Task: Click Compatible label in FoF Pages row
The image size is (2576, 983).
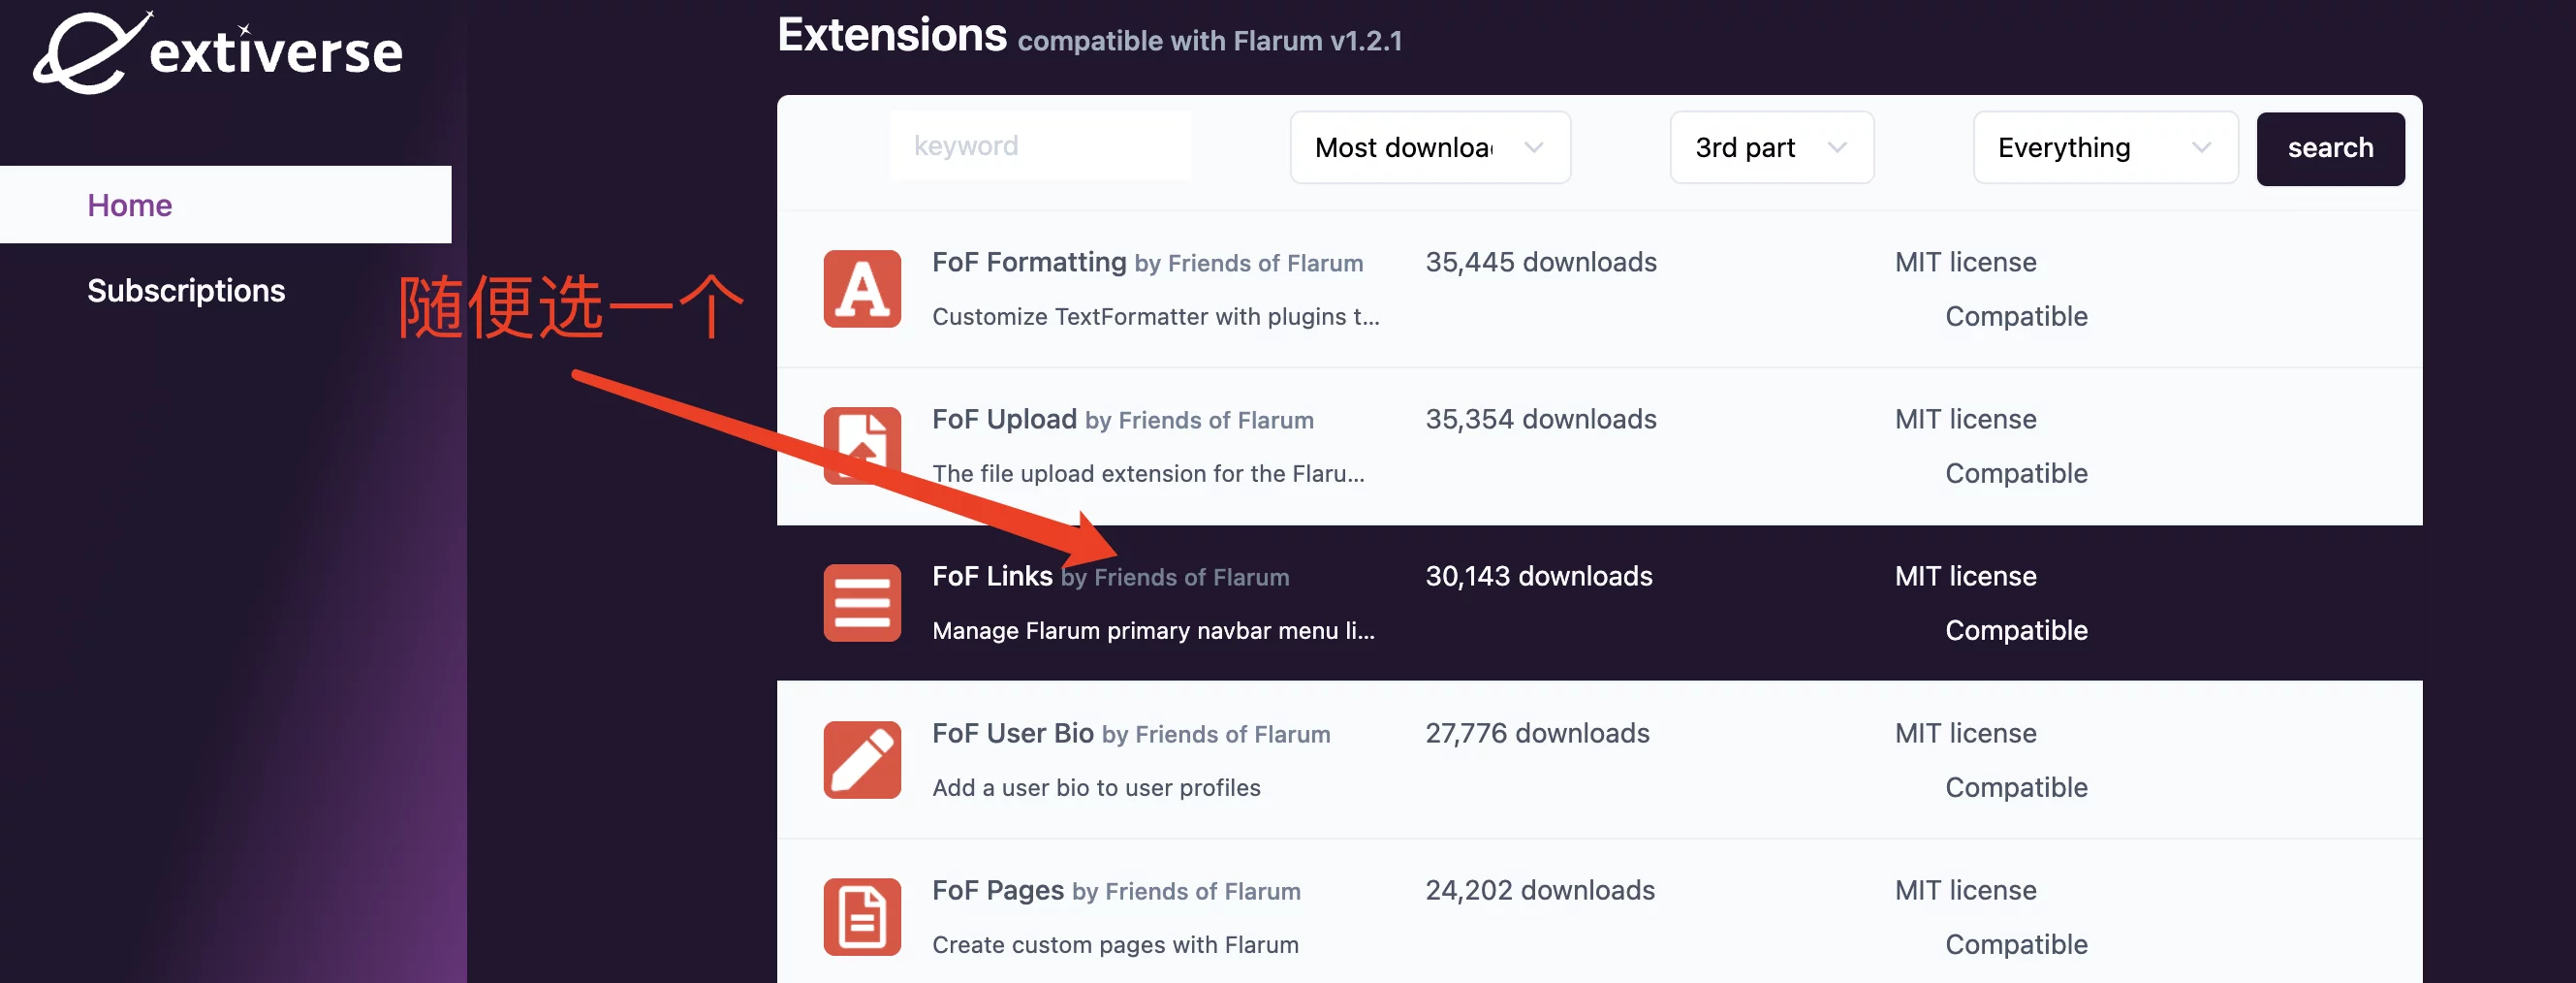Action: [2016, 945]
